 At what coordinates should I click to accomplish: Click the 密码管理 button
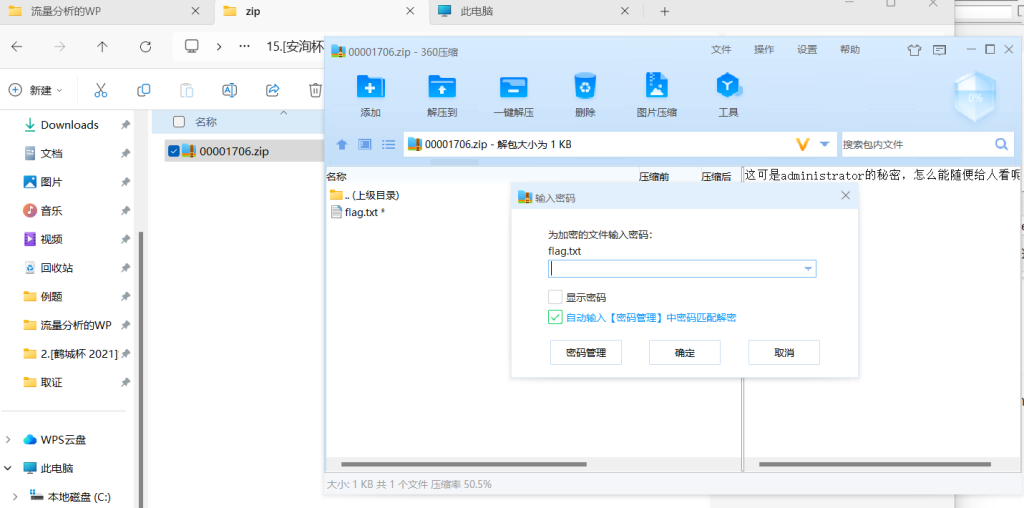[586, 353]
